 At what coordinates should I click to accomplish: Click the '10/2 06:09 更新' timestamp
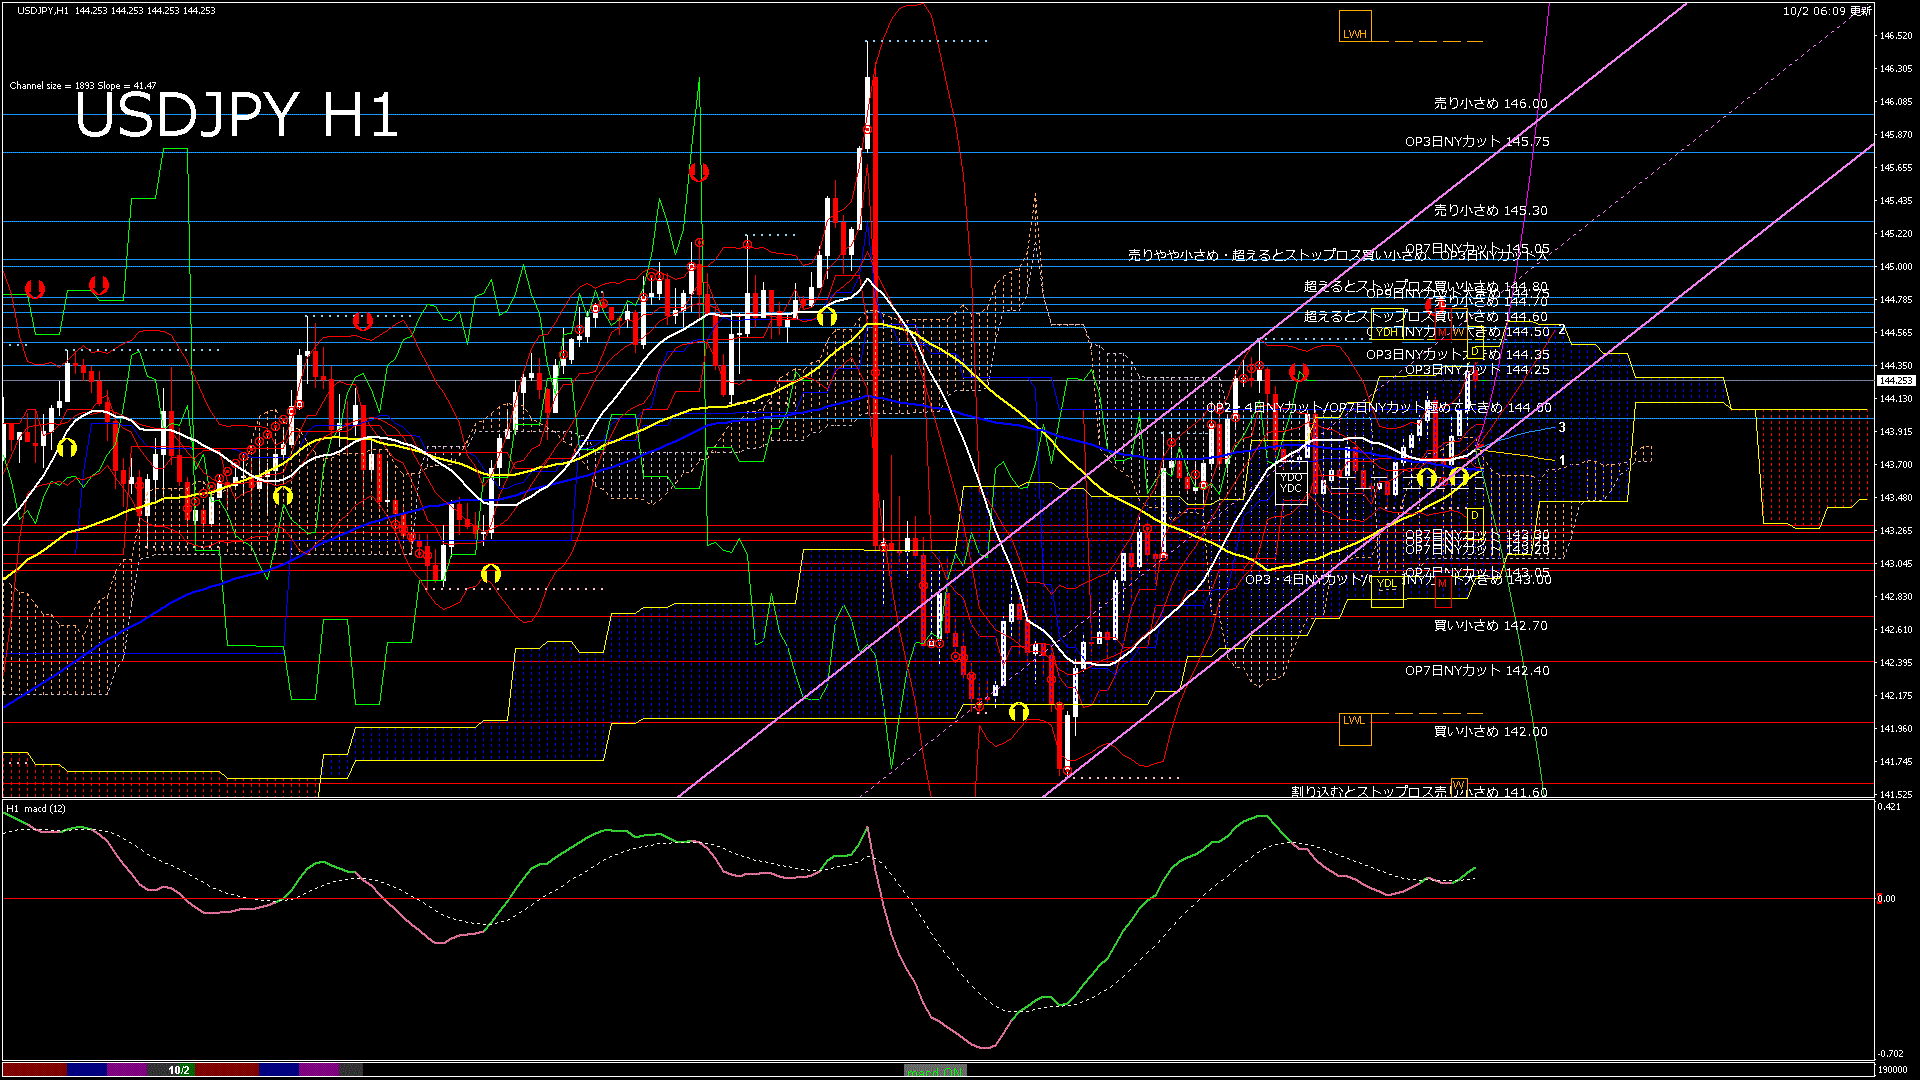[x=1827, y=11]
